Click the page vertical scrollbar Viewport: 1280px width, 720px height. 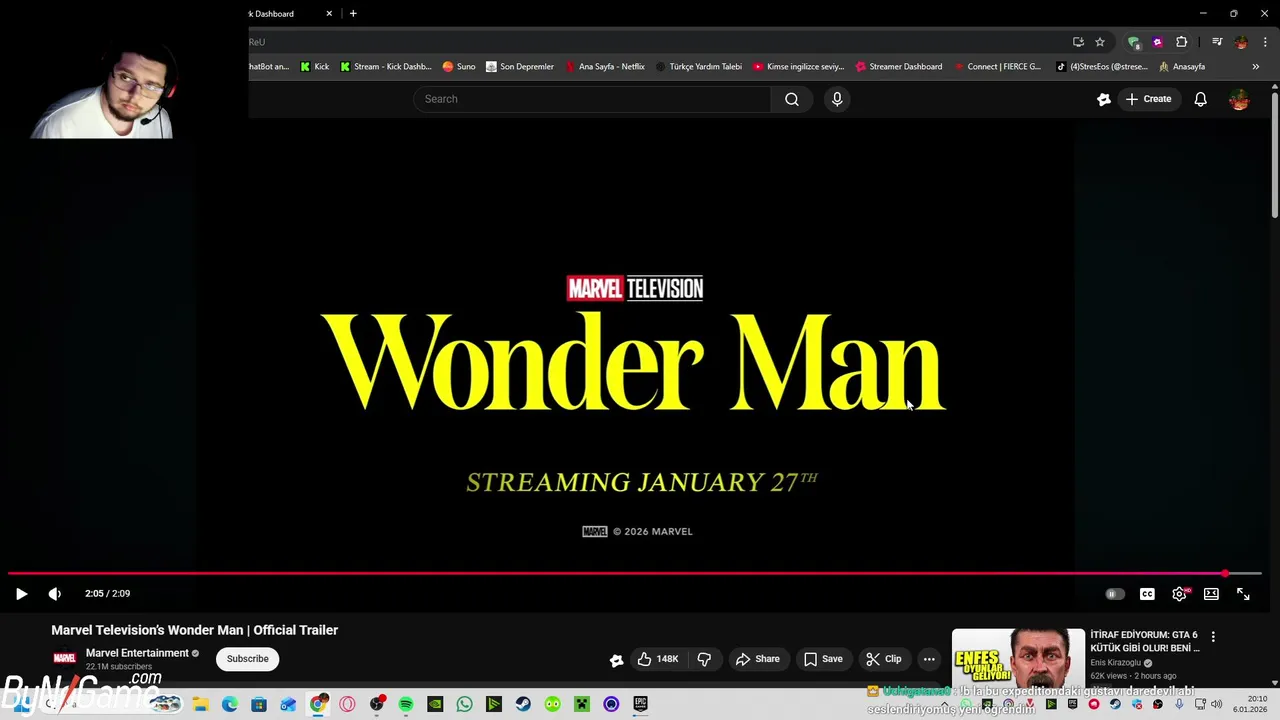tap(1275, 155)
